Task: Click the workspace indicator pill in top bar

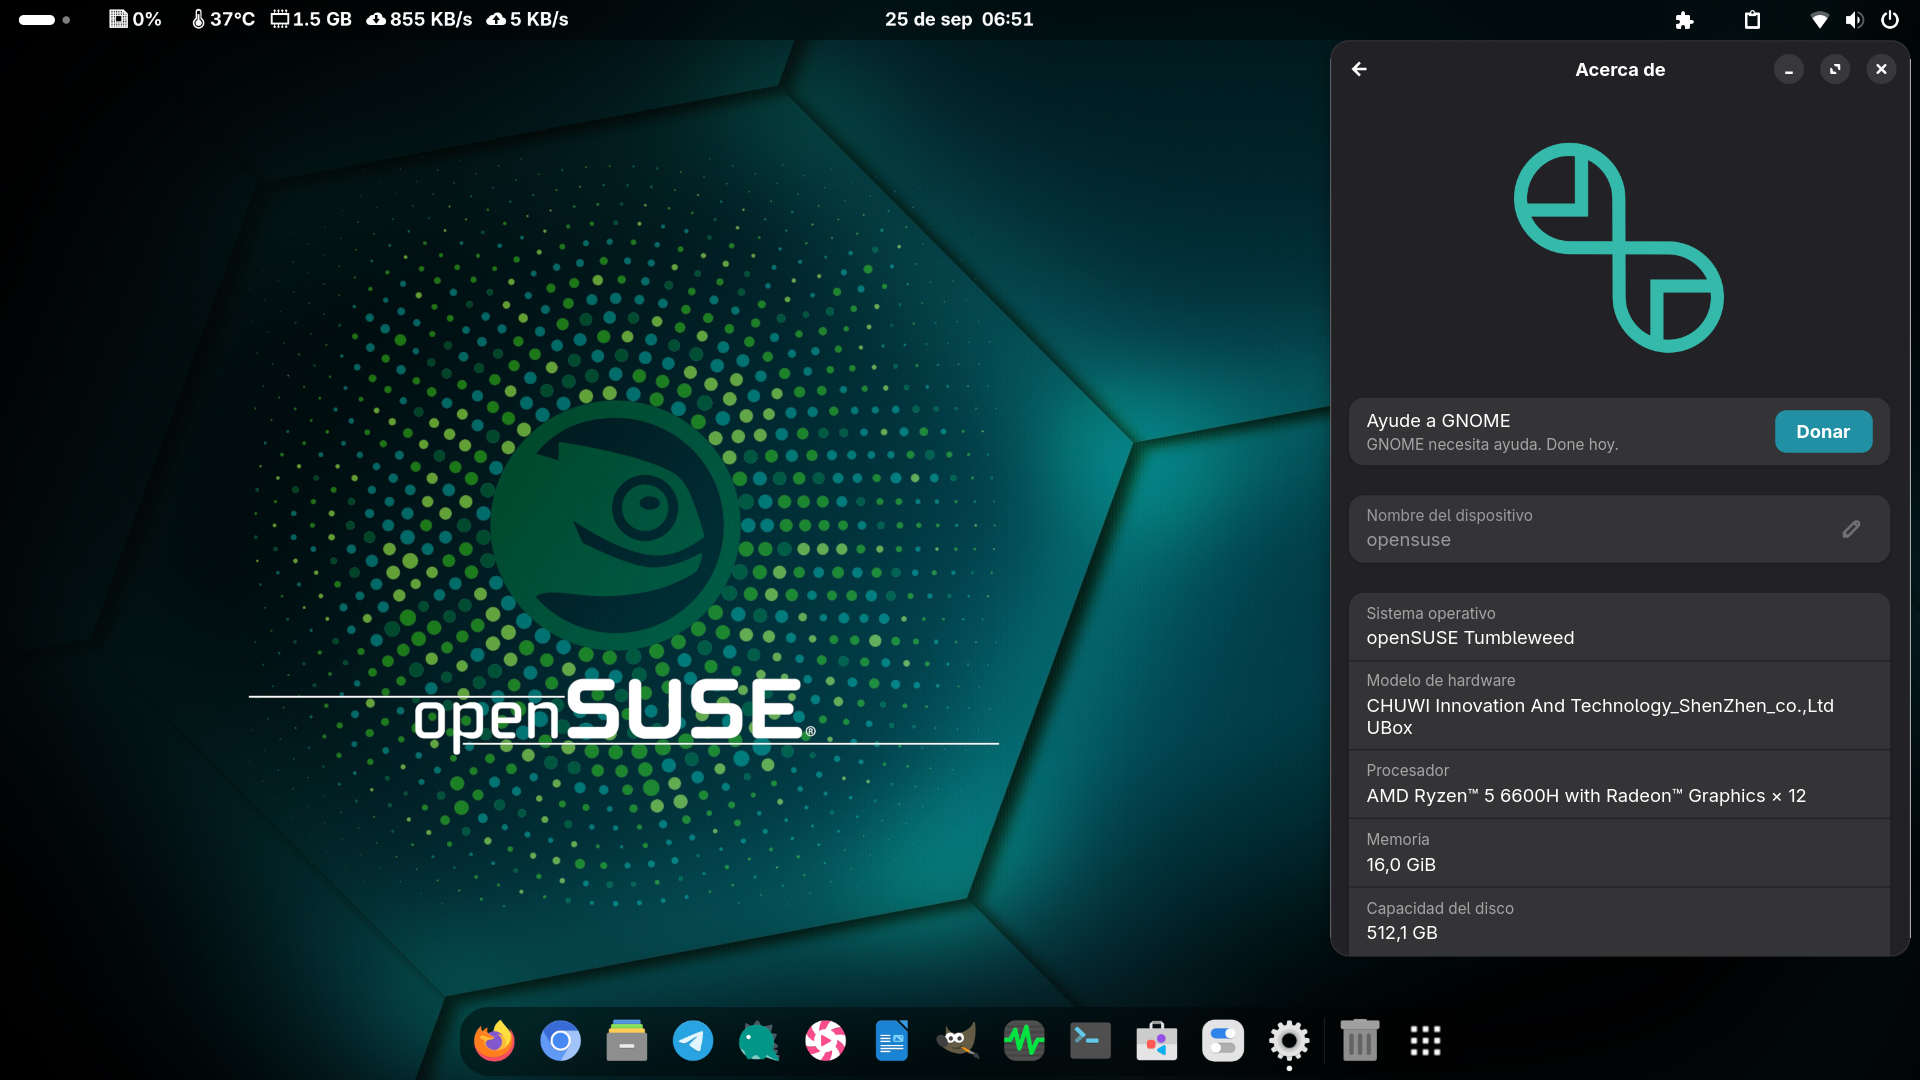Action: pyautogui.click(x=44, y=20)
